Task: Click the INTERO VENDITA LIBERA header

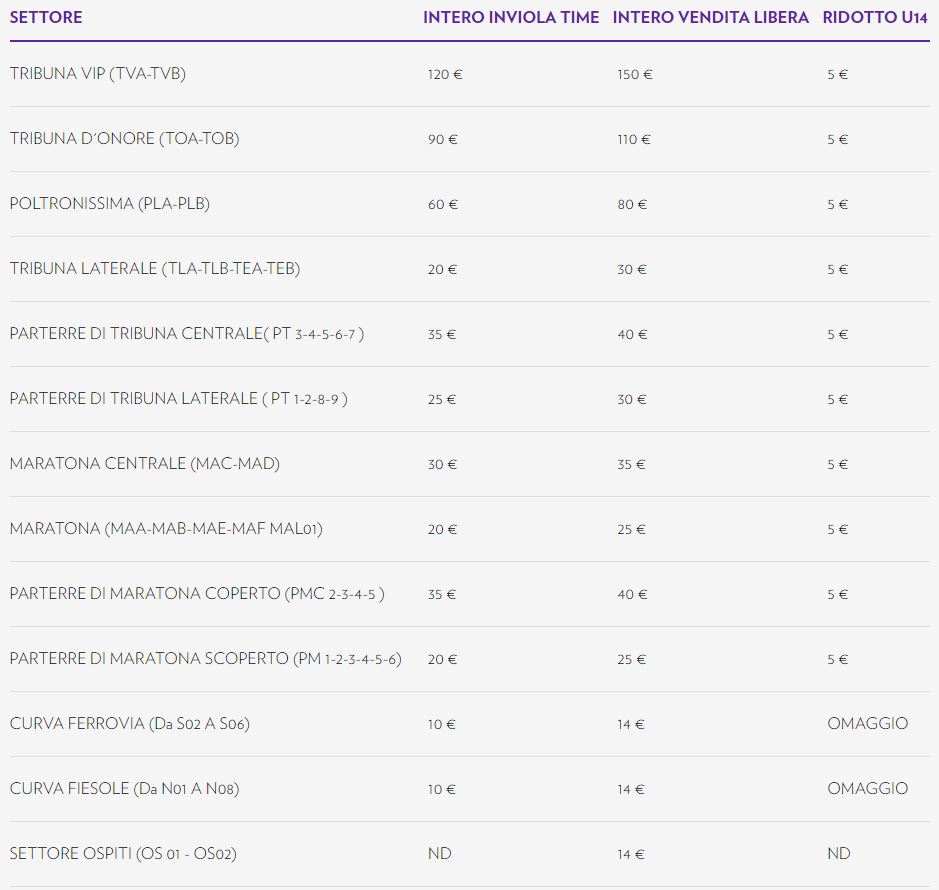Action: (x=710, y=18)
